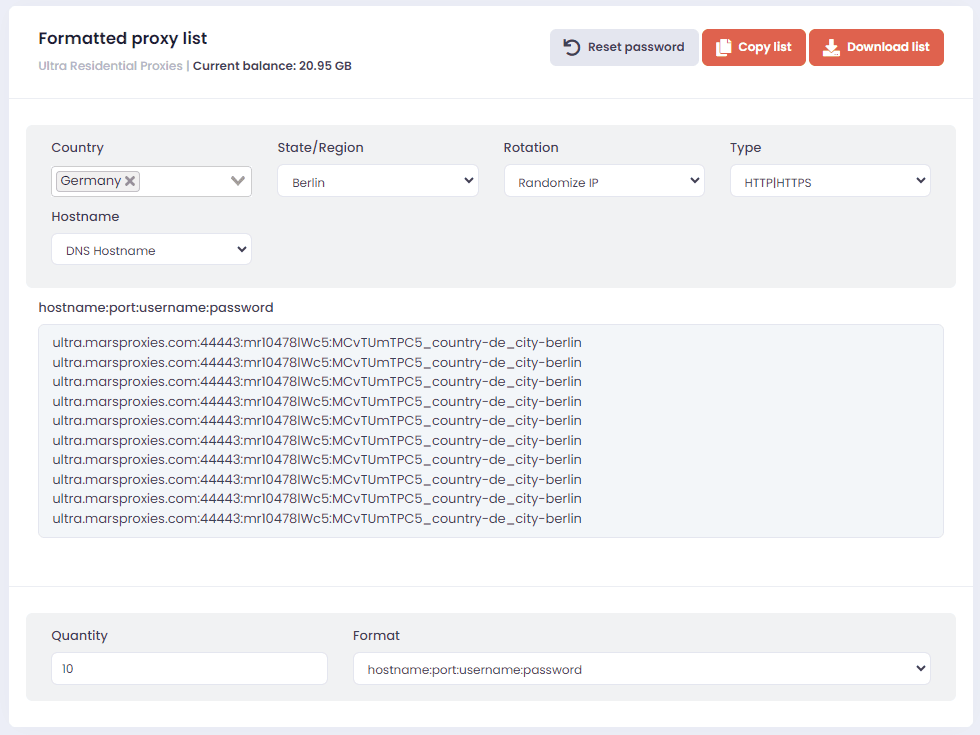980x735 pixels.
Task: Open the Hostname dropdown showing DNS Hostname
Action: (x=151, y=250)
